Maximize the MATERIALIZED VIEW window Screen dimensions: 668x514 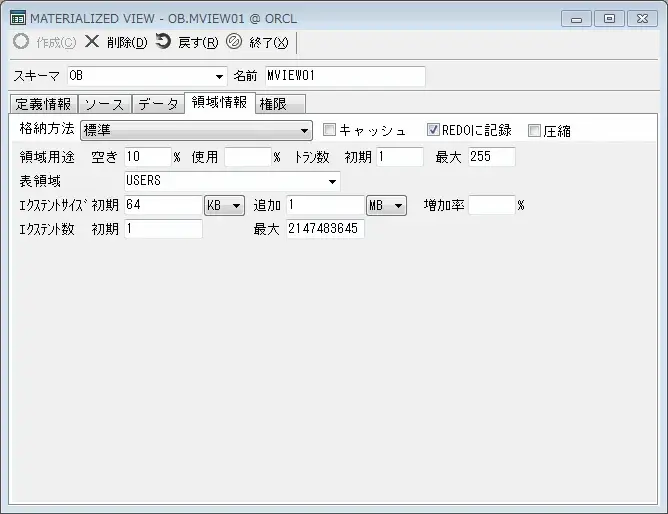click(609, 19)
